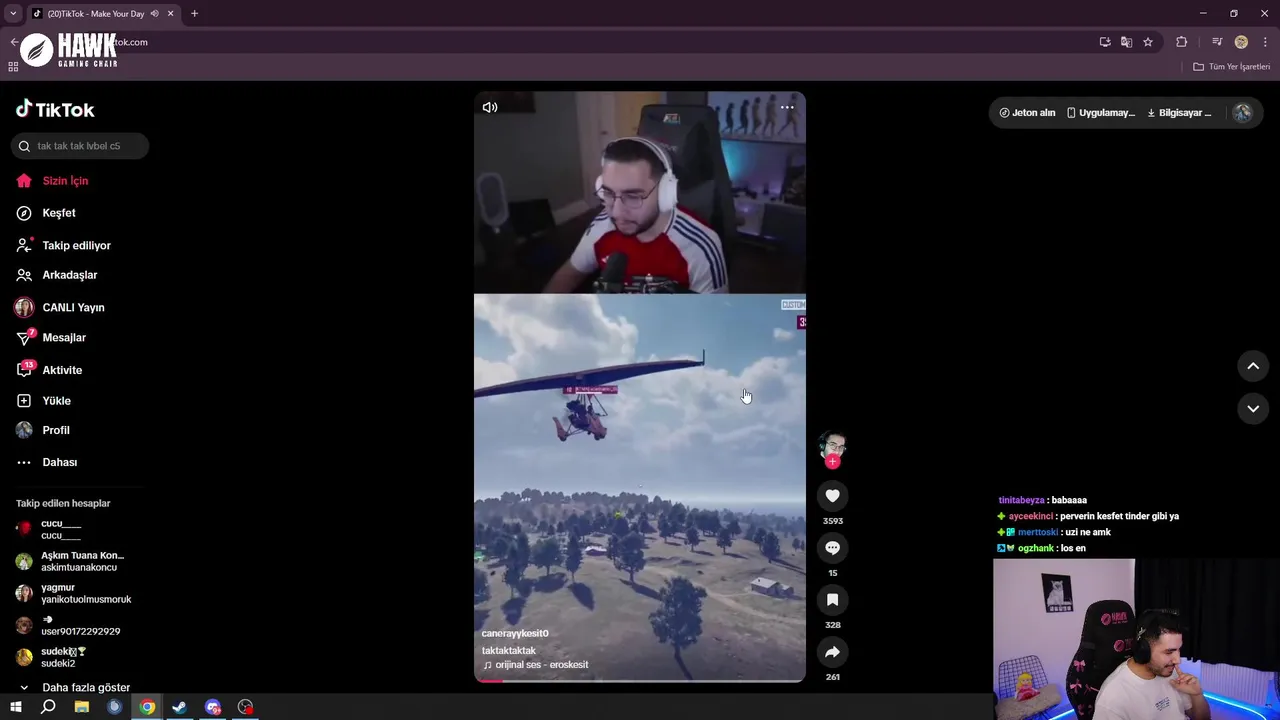Open Windows taskbar search
This screenshot has width=1280, height=720.
pyautogui.click(x=48, y=707)
